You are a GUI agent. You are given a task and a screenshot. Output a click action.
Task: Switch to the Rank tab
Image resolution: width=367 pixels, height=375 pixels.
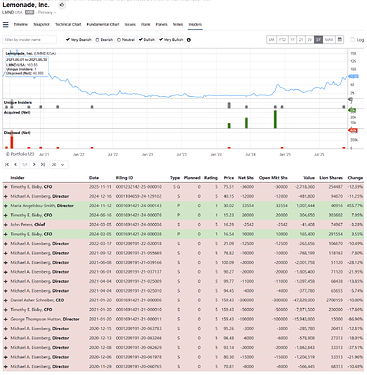click(x=146, y=24)
